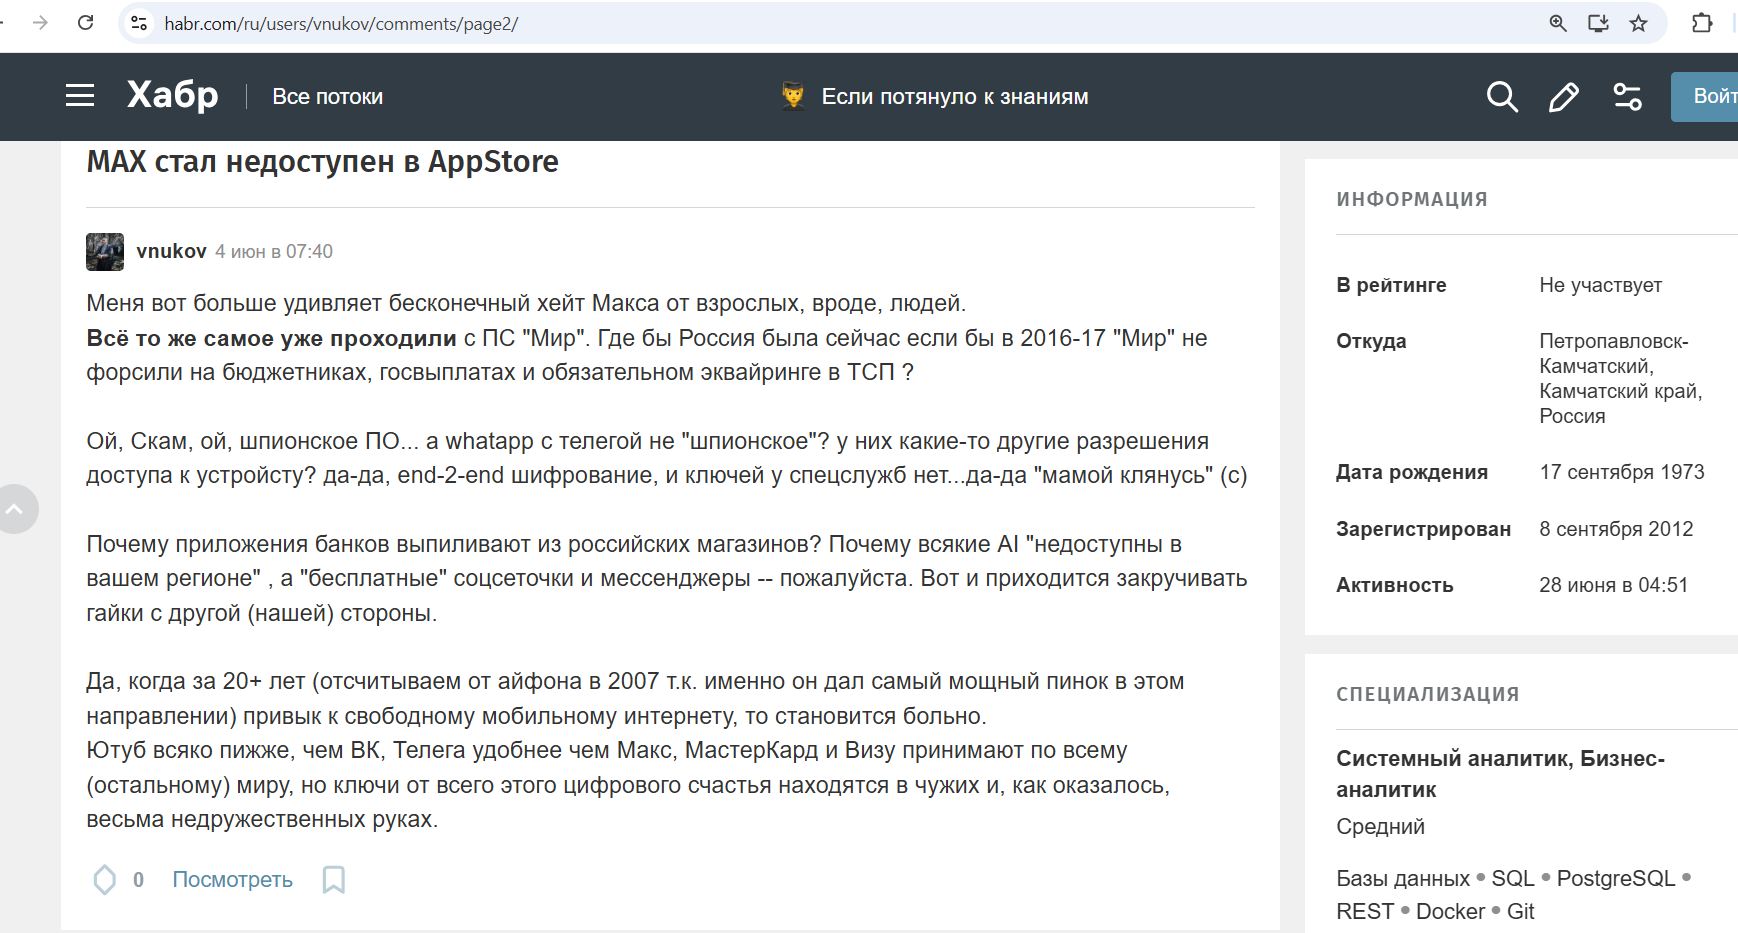Image resolution: width=1738 pixels, height=933 pixels.
Task: Bookmark this page with star icon
Action: point(1638,23)
